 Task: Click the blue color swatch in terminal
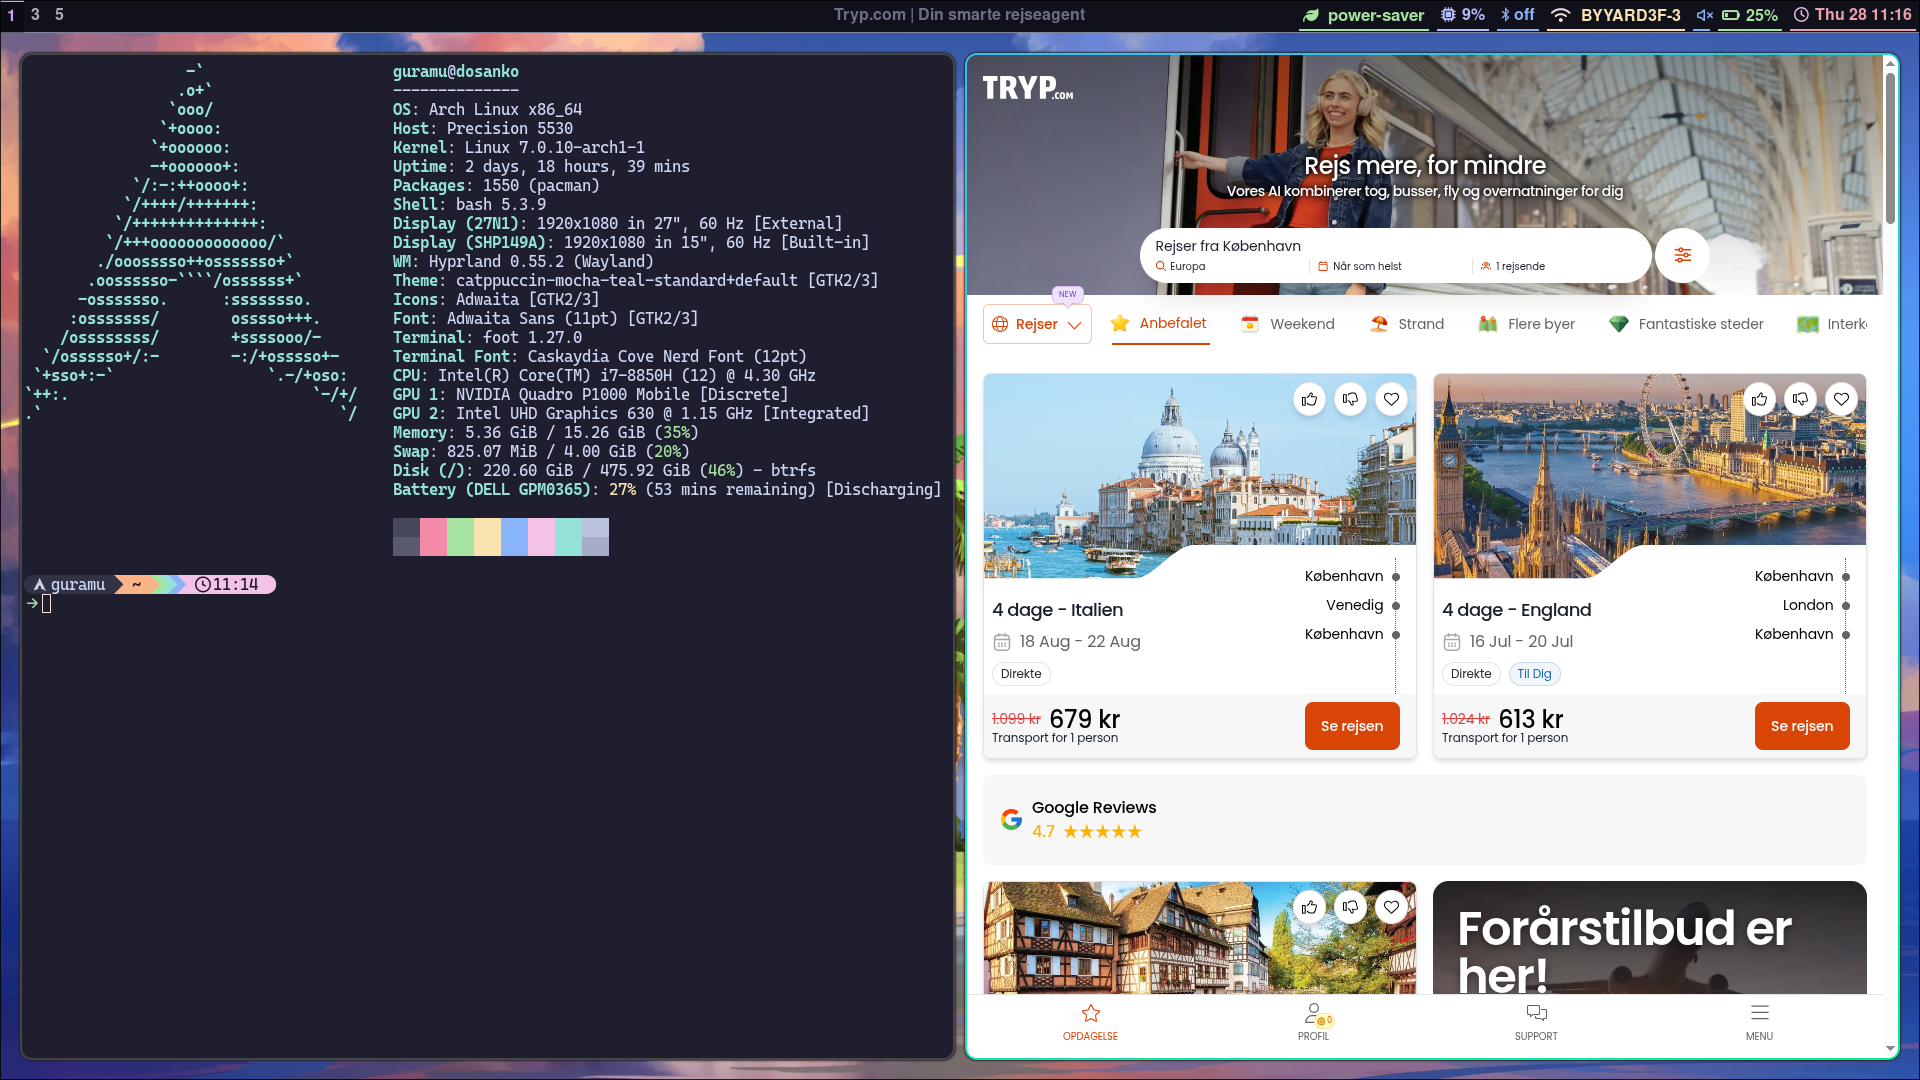click(514, 537)
